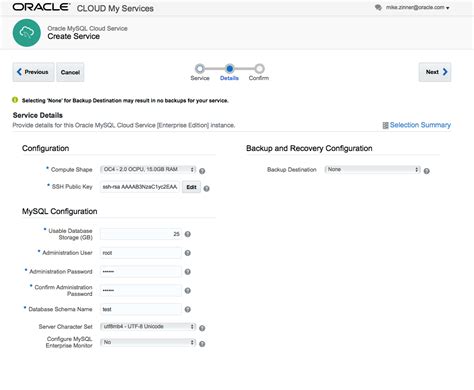Expand Configure MySQL Enterprise Monitor dropdown

tap(148, 342)
